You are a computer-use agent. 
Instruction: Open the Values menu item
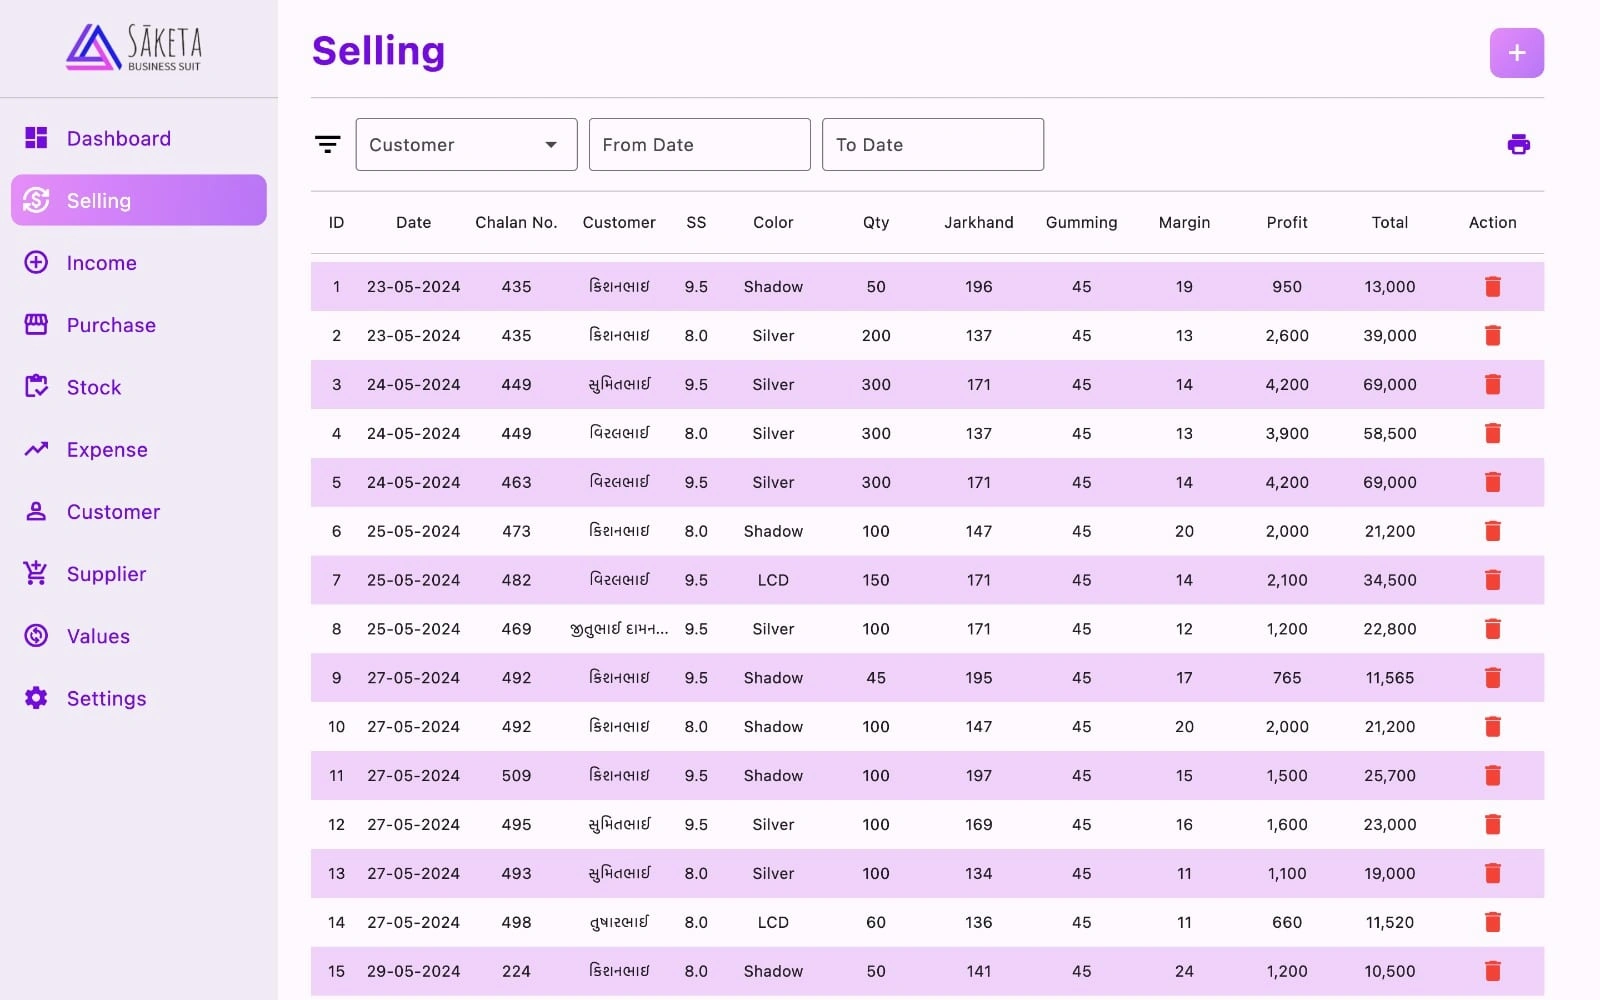tap(139, 635)
